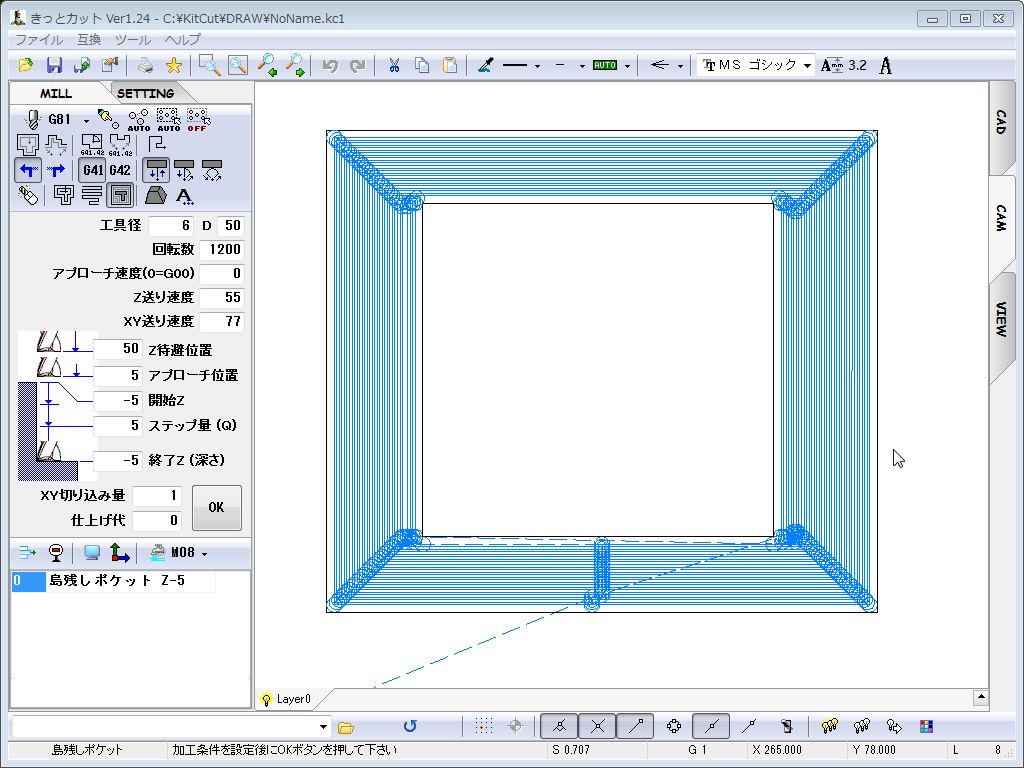Click the NC output arrow icon

[27, 553]
